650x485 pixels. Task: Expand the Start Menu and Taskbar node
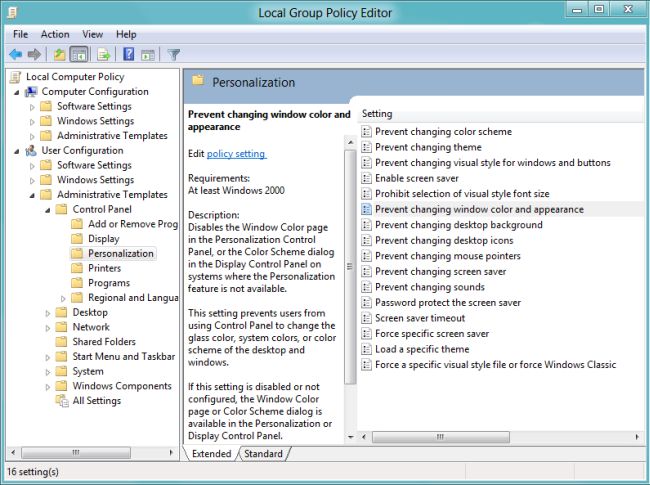(48, 357)
